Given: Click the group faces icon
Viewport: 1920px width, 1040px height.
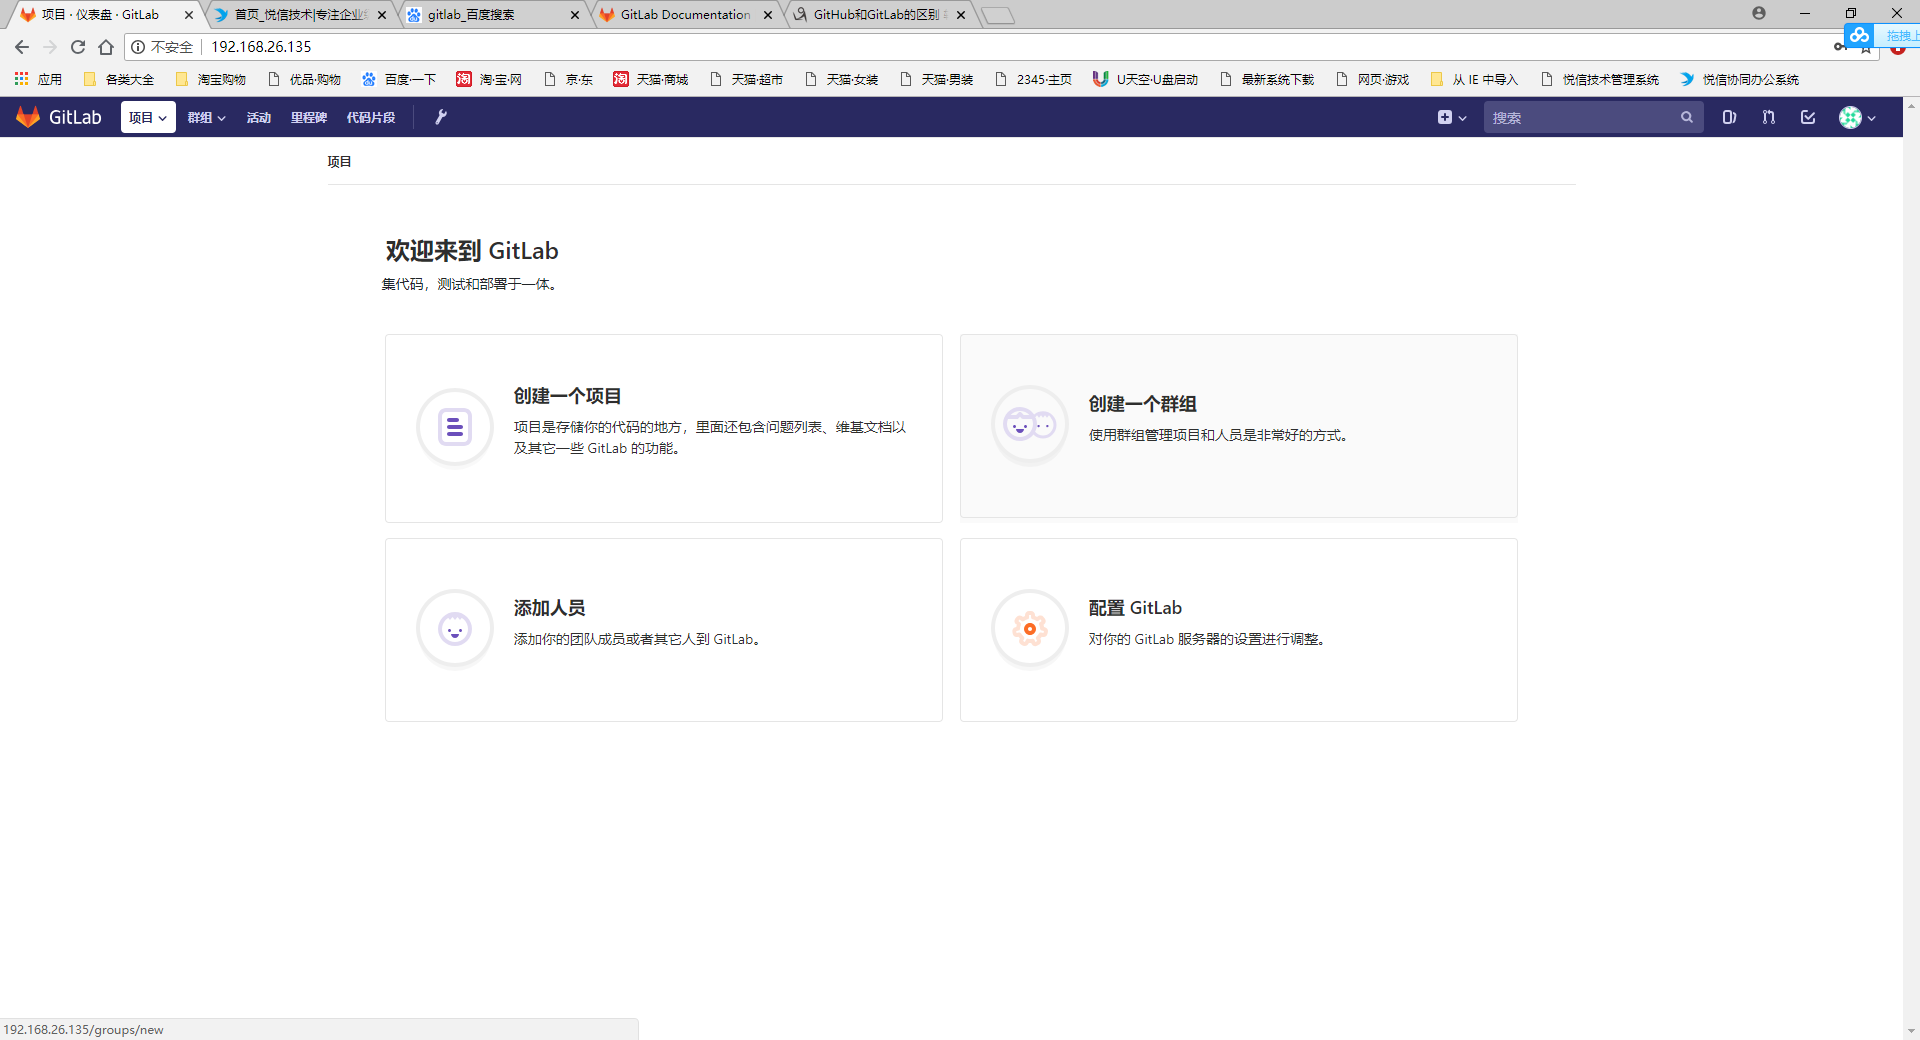Looking at the screenshot, I should click(x=1030, y=425).
